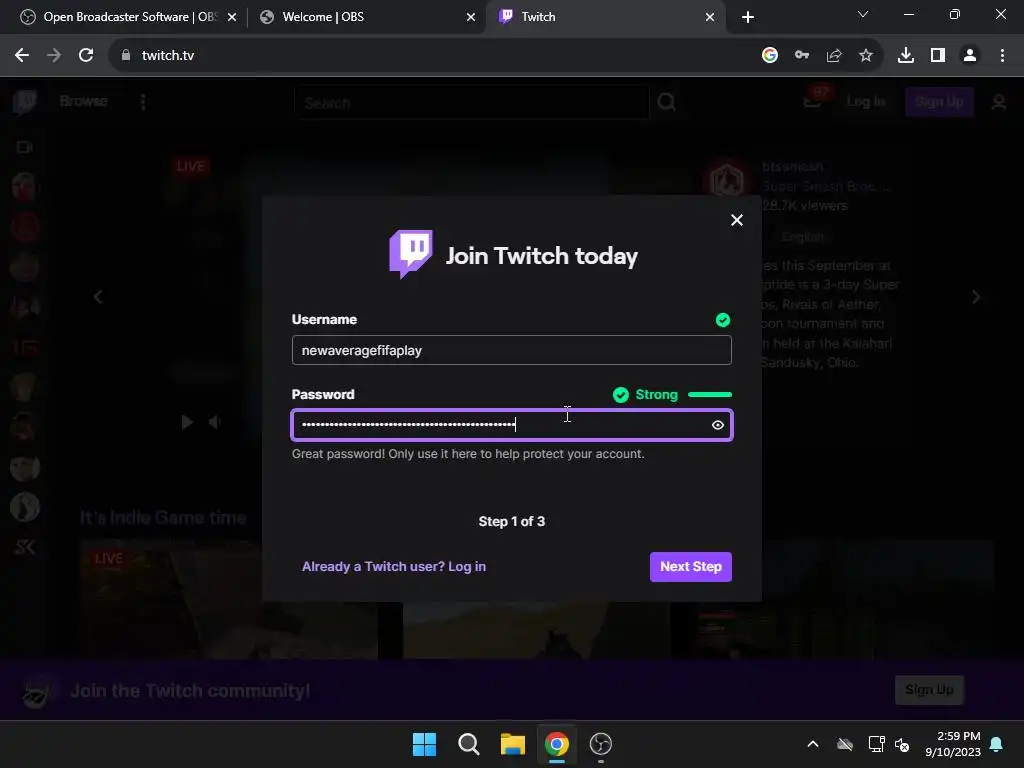Close the Twitch browser tab
This screenshot has height=768, width=1024.
710,17
